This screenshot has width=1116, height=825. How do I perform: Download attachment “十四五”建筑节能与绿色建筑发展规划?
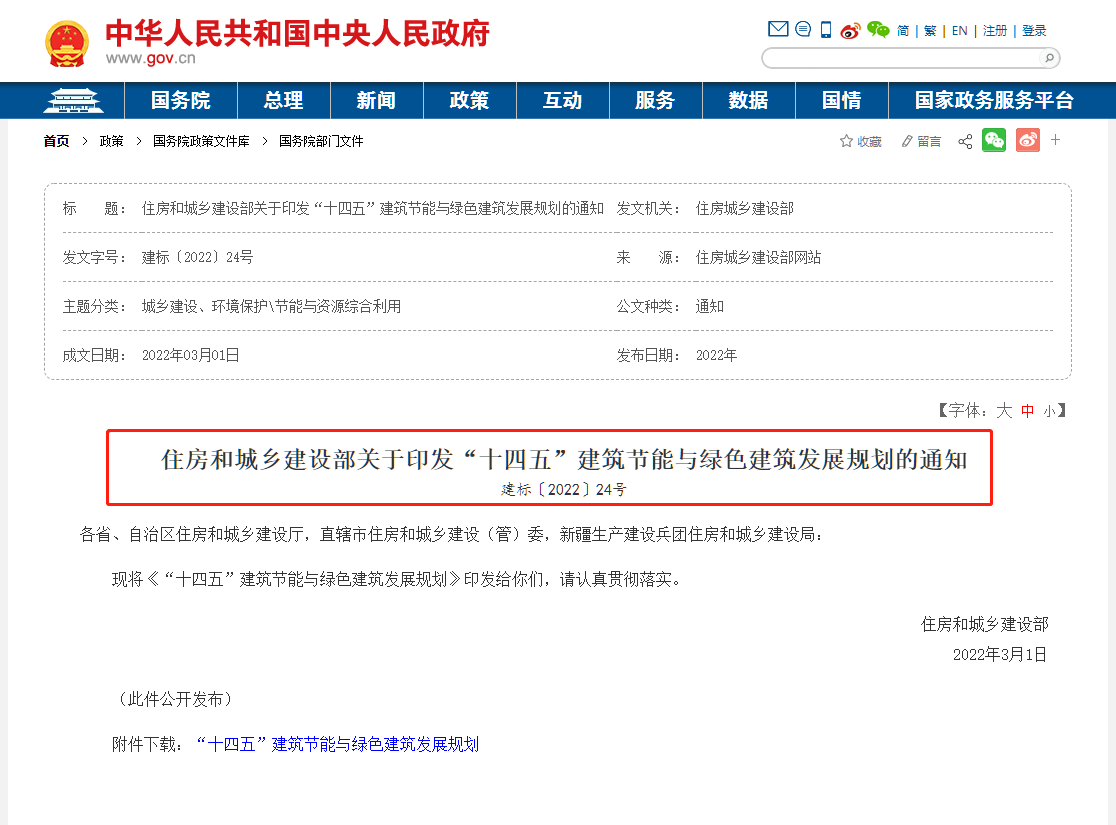coord(337,745)
